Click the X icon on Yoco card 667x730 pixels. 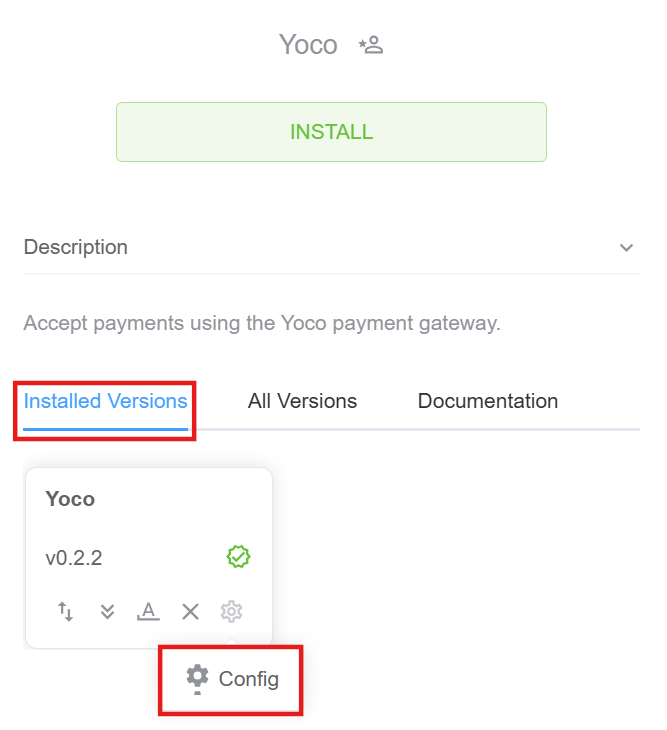[x=190, y=611]
